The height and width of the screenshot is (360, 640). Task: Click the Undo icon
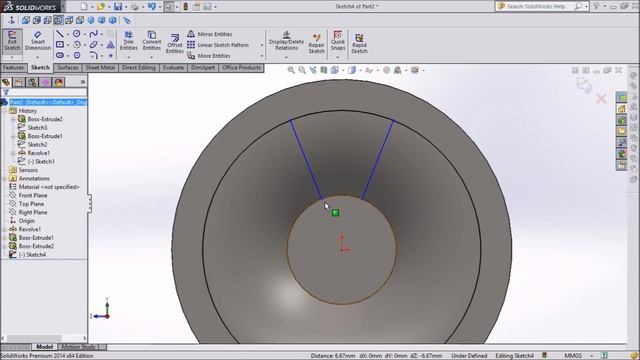[x=152, y=7]
